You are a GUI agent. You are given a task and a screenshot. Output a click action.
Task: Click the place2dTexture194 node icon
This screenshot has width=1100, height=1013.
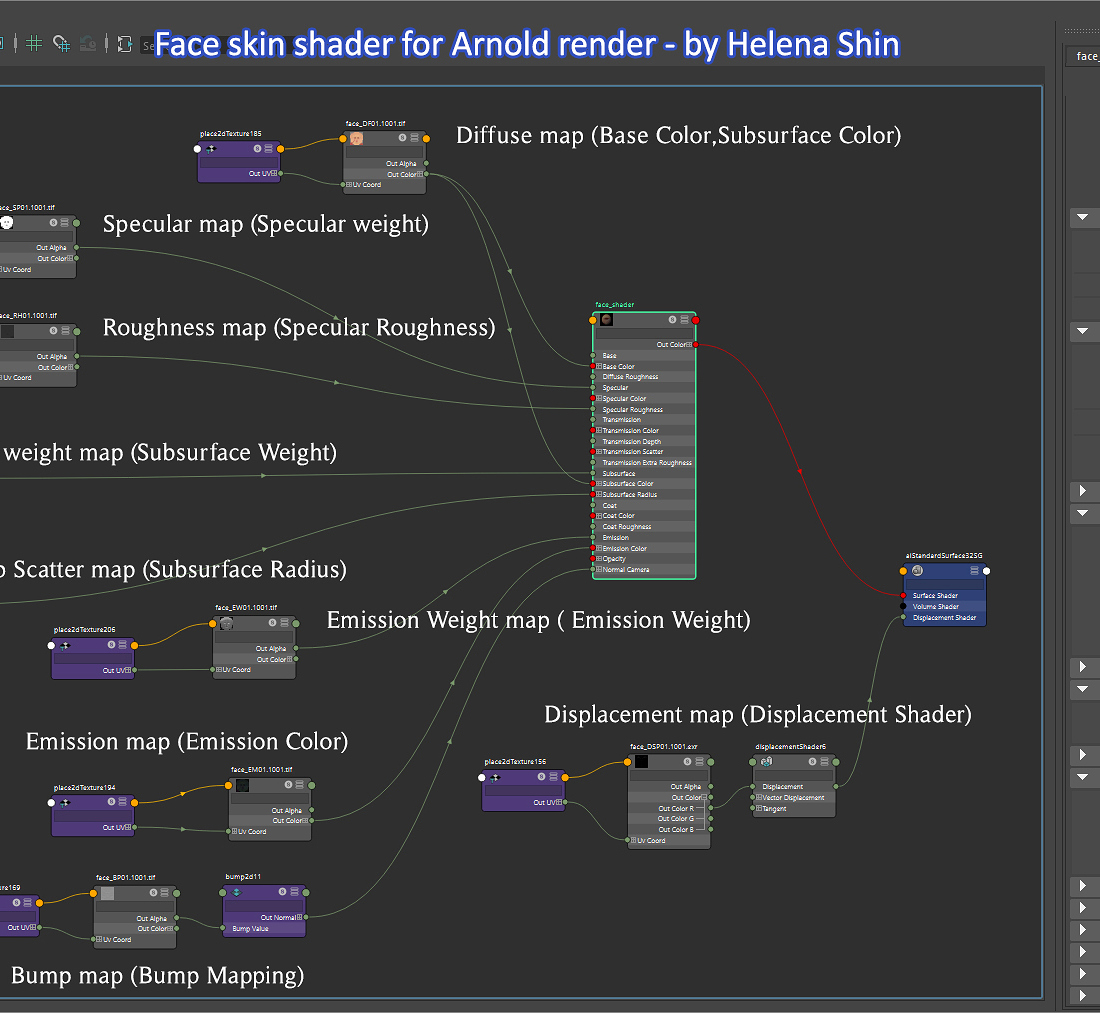65,803
